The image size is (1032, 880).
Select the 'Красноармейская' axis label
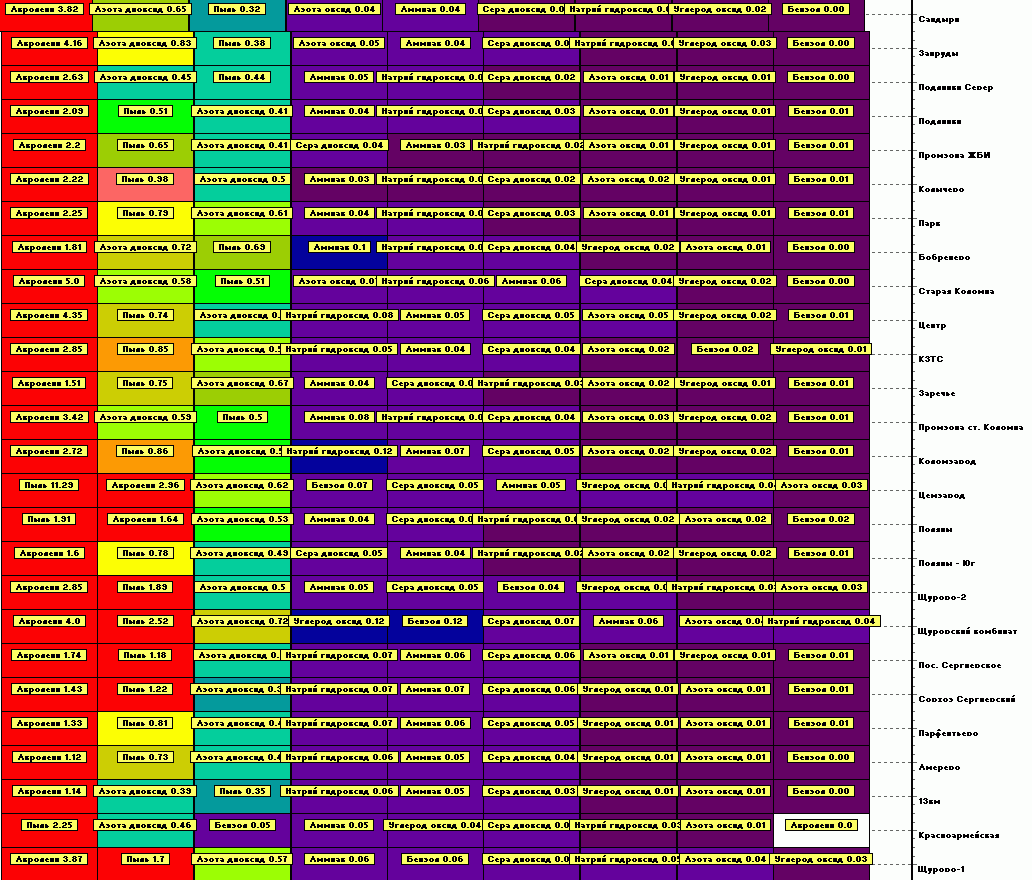click(x=959, y=835)
